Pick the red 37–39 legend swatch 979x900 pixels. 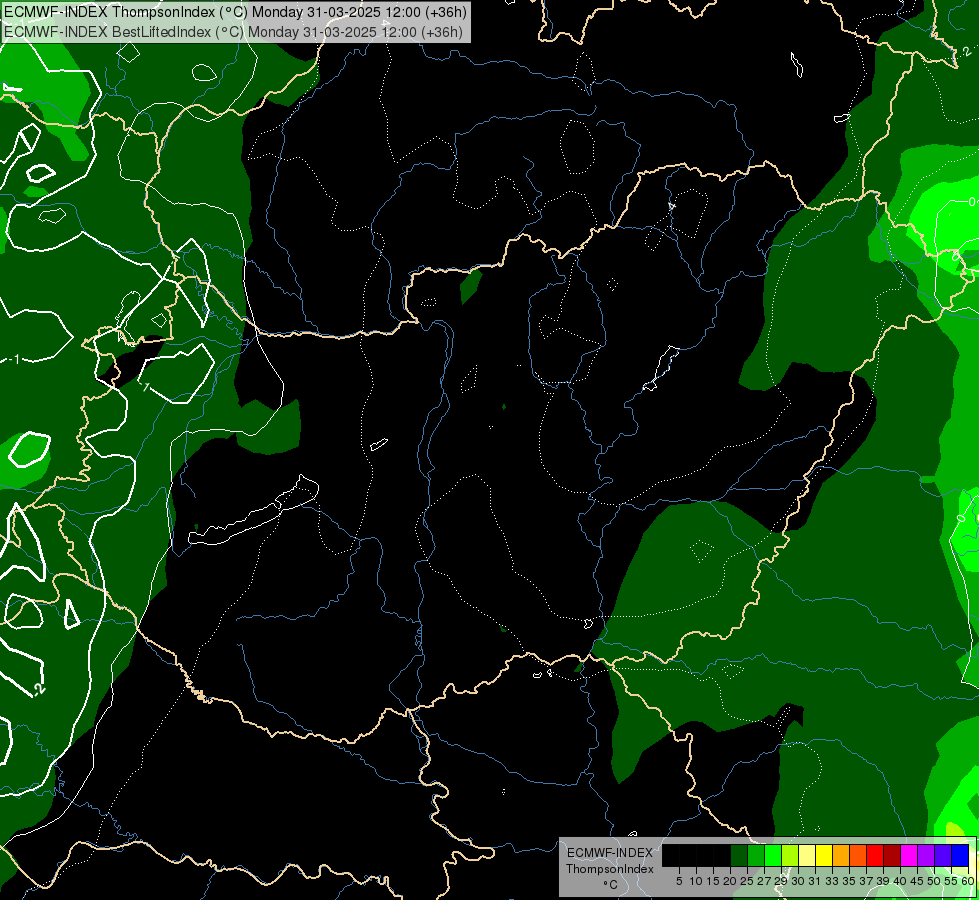(x=875, y=856)
